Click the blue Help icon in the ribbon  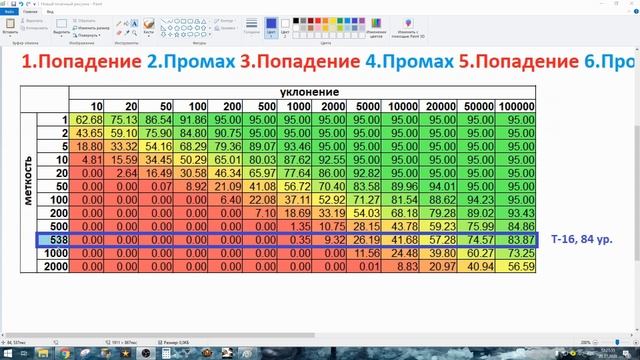tap(636, 12)
